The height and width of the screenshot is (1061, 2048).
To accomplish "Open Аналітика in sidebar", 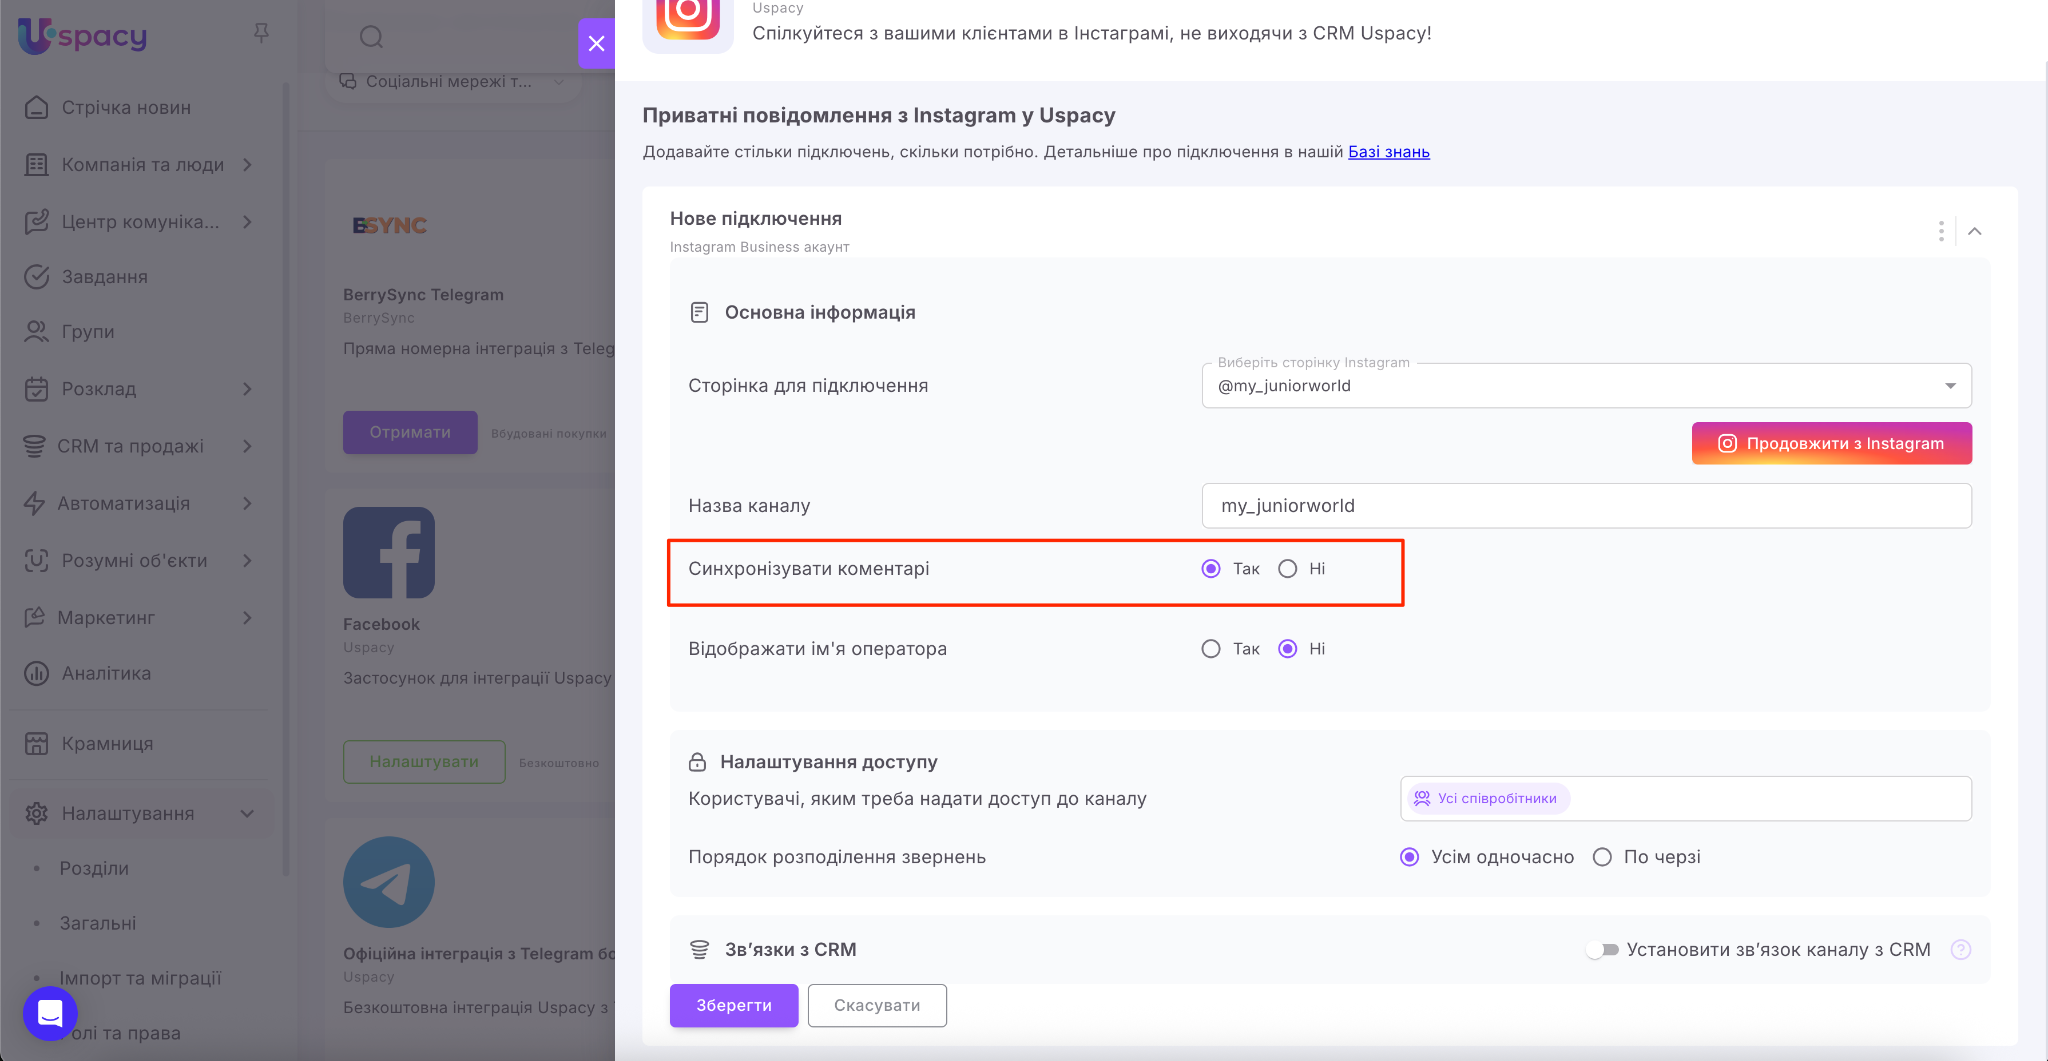I will point(106,674).
